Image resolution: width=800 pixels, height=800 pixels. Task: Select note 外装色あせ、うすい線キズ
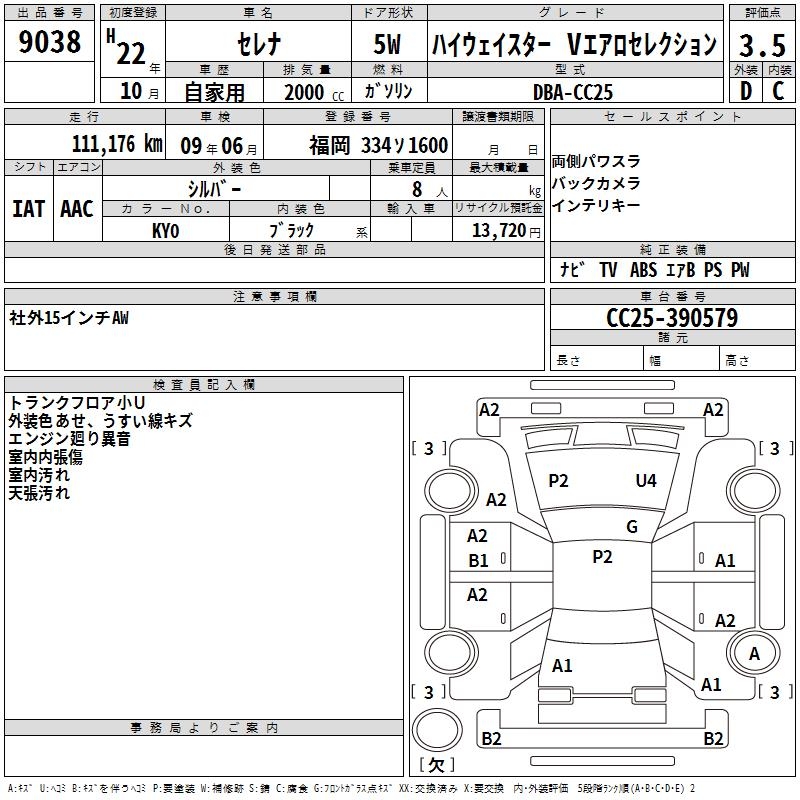101,420
